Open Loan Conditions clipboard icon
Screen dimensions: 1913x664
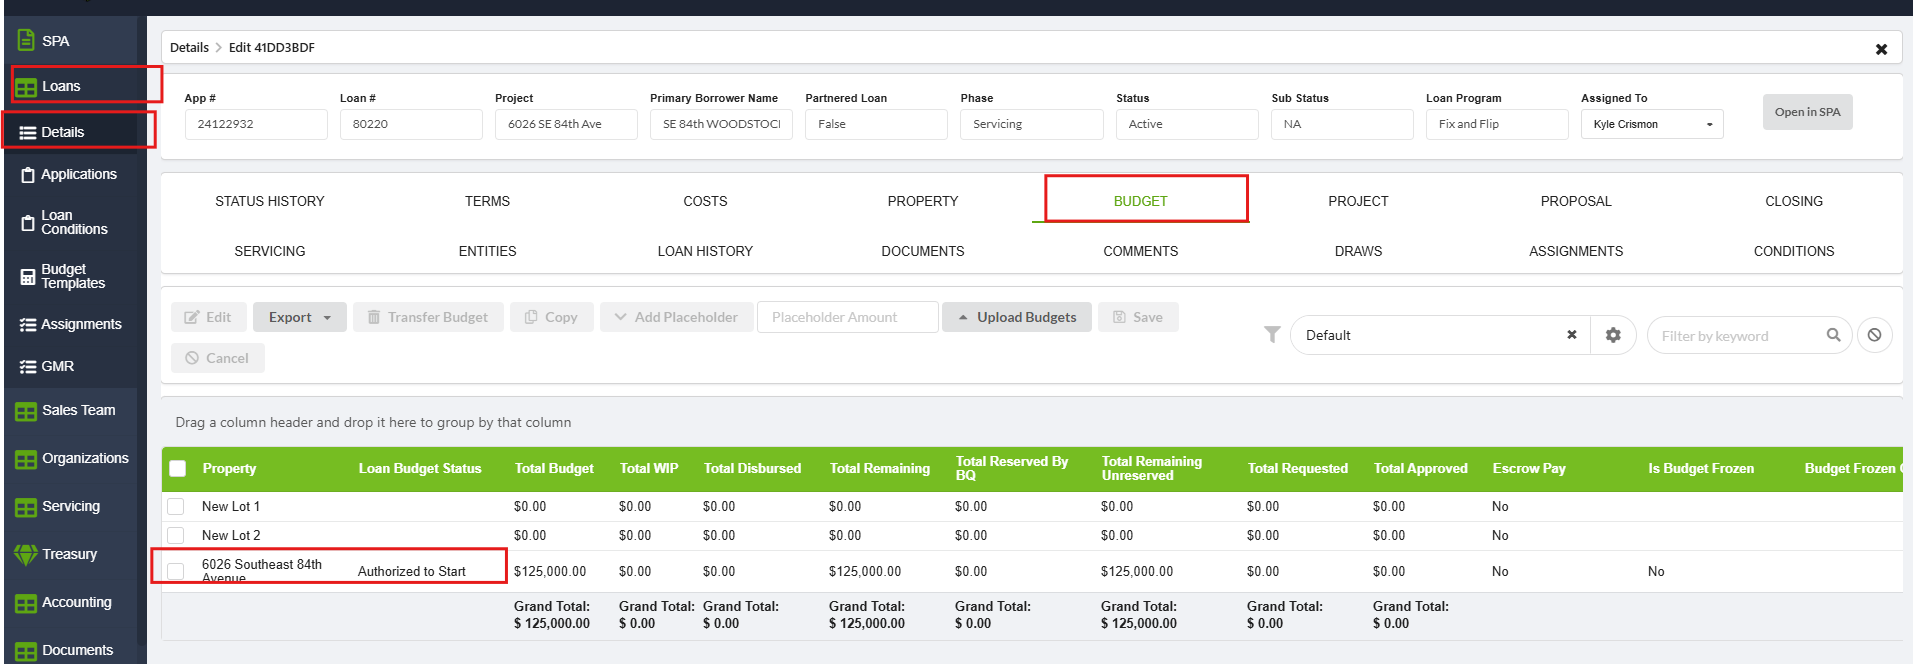[28, 223]
